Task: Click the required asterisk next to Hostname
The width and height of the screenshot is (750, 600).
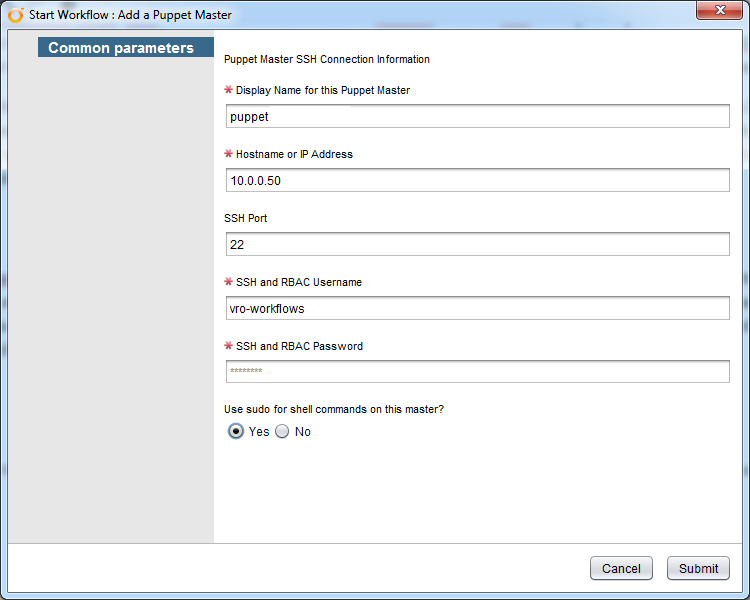Action: pos(229,154)
